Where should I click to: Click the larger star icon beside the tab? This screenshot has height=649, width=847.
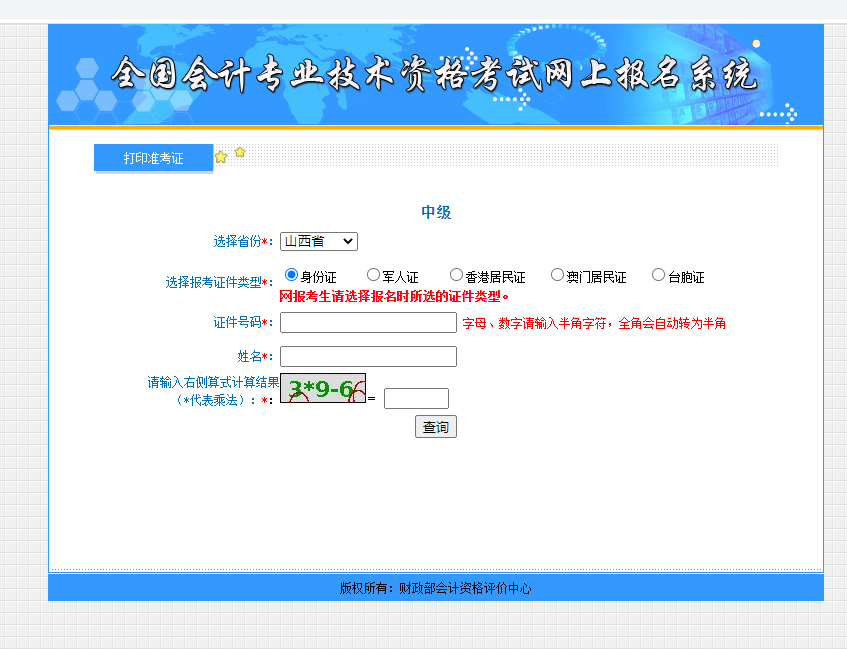click(221, 157)
